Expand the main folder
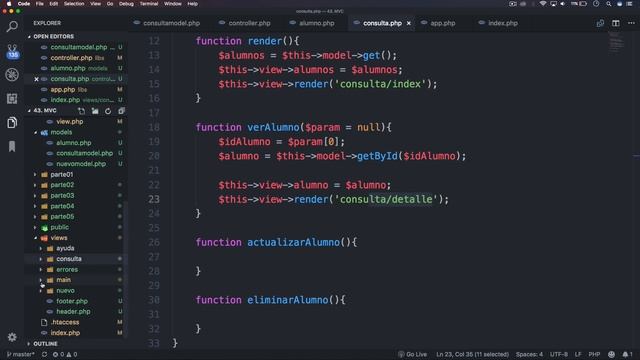The image size is (640, 360). 63,280
